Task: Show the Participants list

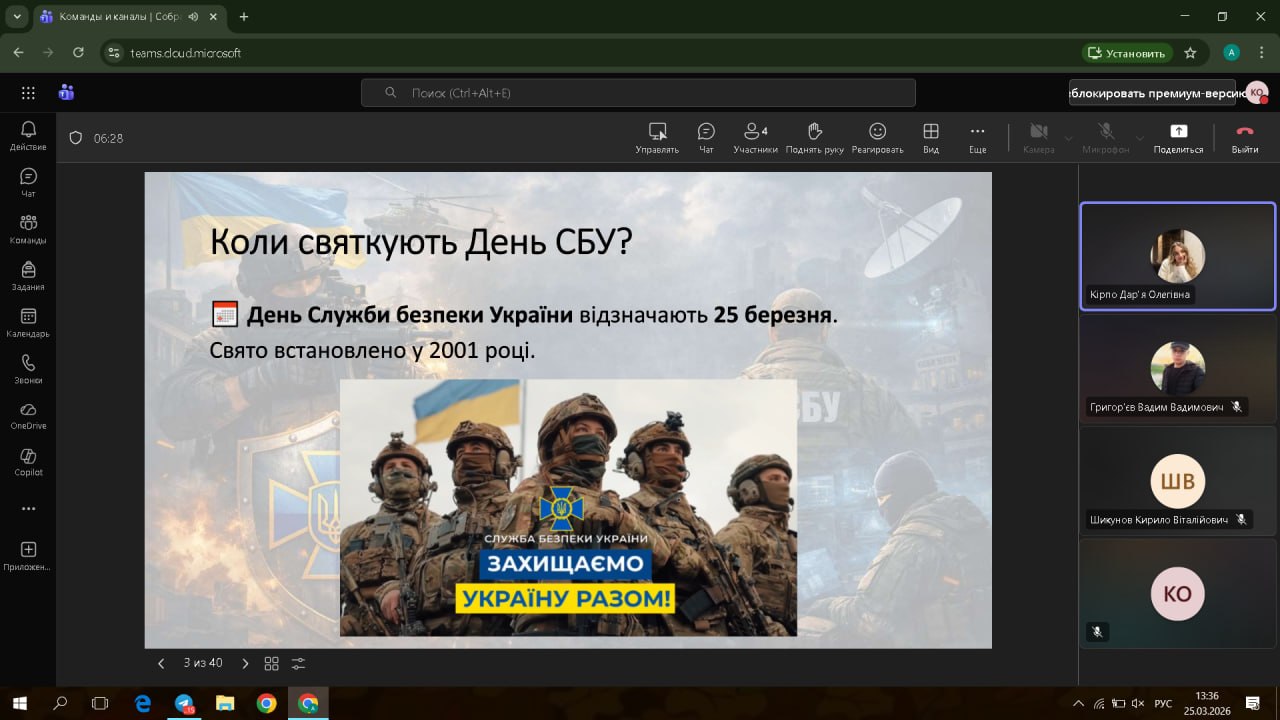Action: 755,137
